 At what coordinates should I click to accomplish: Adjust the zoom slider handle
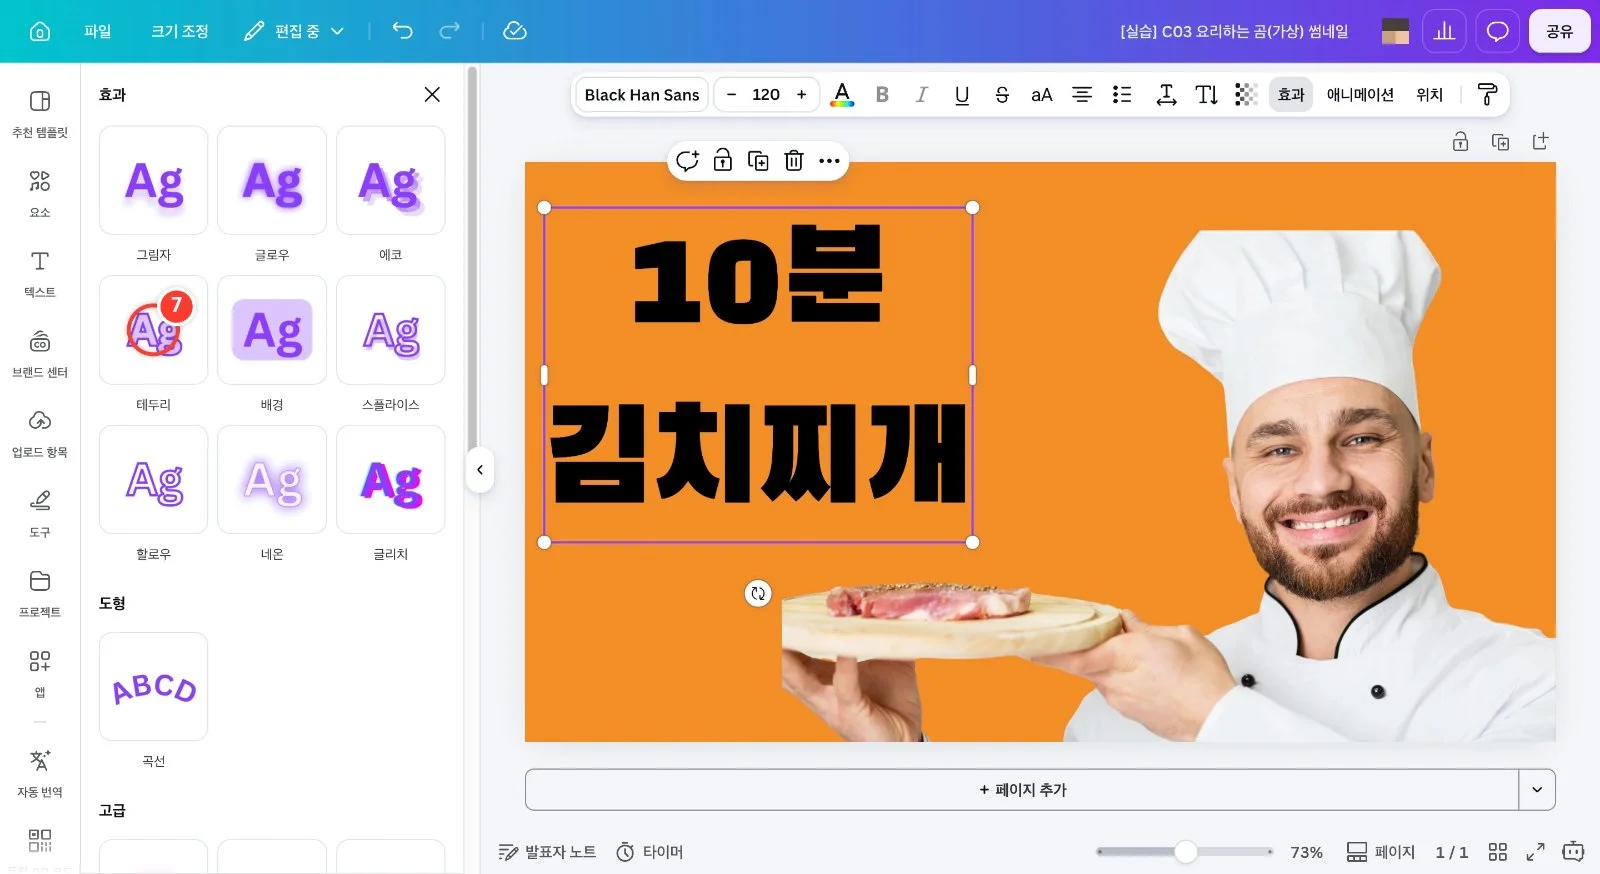tap(1186, 852)
